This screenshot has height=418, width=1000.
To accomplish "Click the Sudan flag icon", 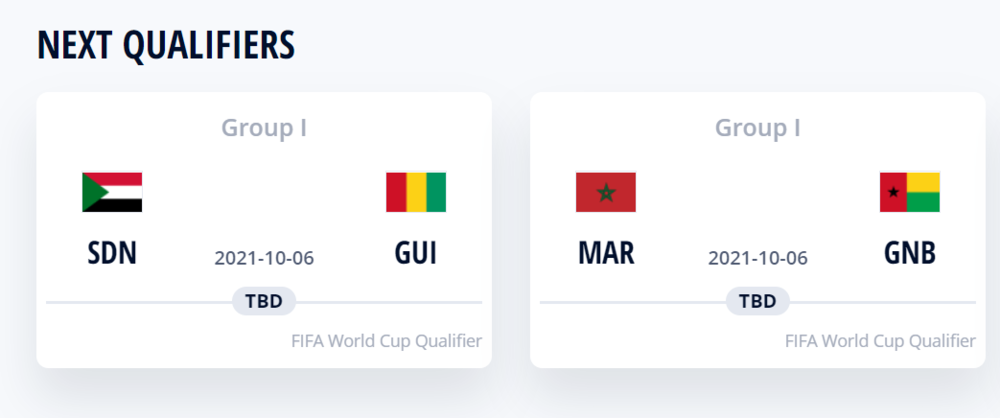I will pos(112,192).
